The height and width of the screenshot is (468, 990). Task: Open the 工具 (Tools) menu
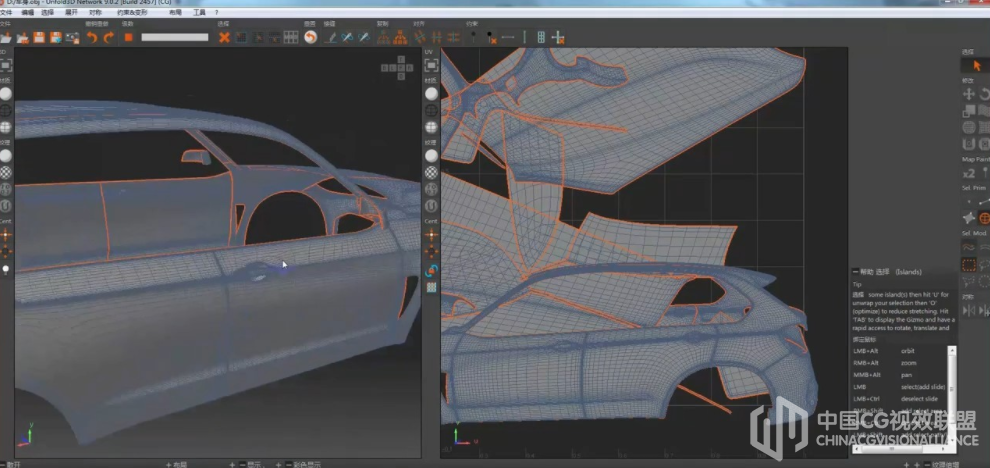[x=199, y=13]
